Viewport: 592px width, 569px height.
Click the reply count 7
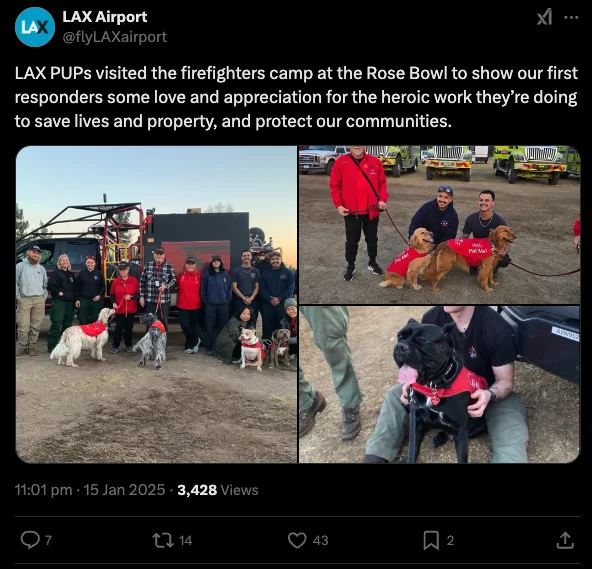(x=48, y=540)
